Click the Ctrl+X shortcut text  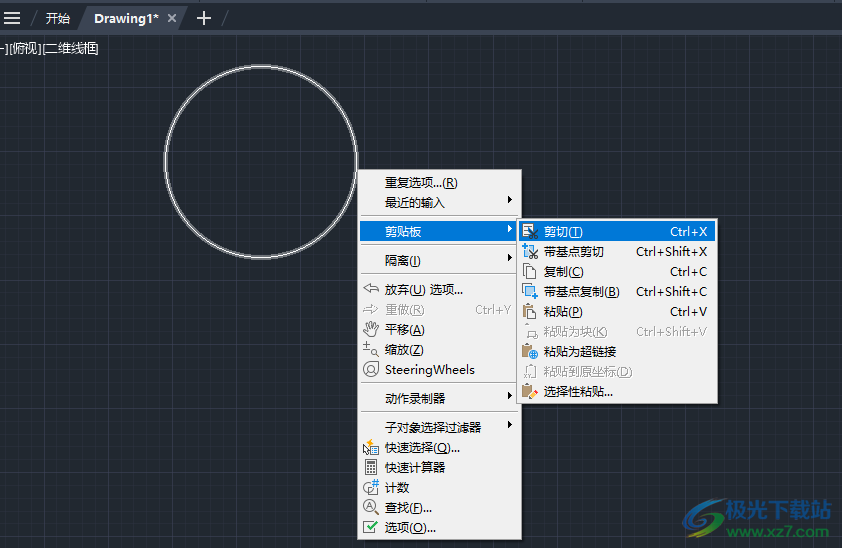(688, 231)
